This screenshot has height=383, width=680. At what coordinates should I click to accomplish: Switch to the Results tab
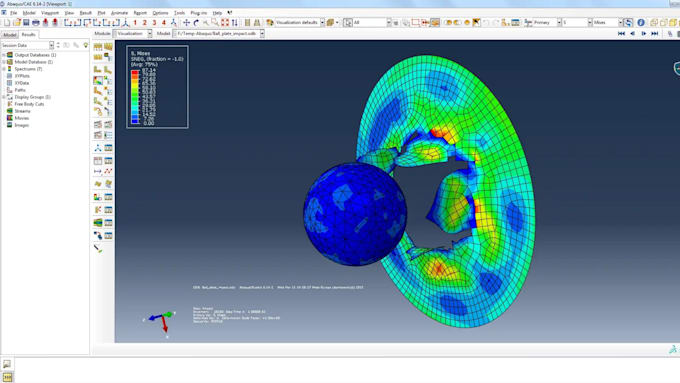coord(29,34)
